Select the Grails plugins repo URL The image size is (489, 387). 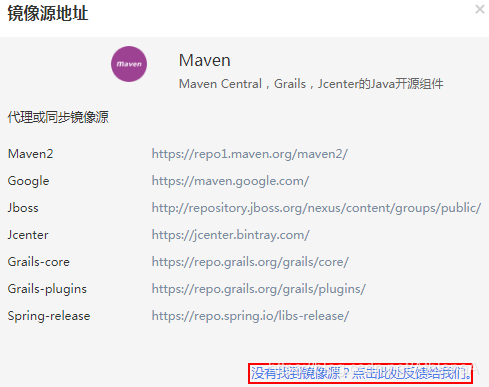259,289
